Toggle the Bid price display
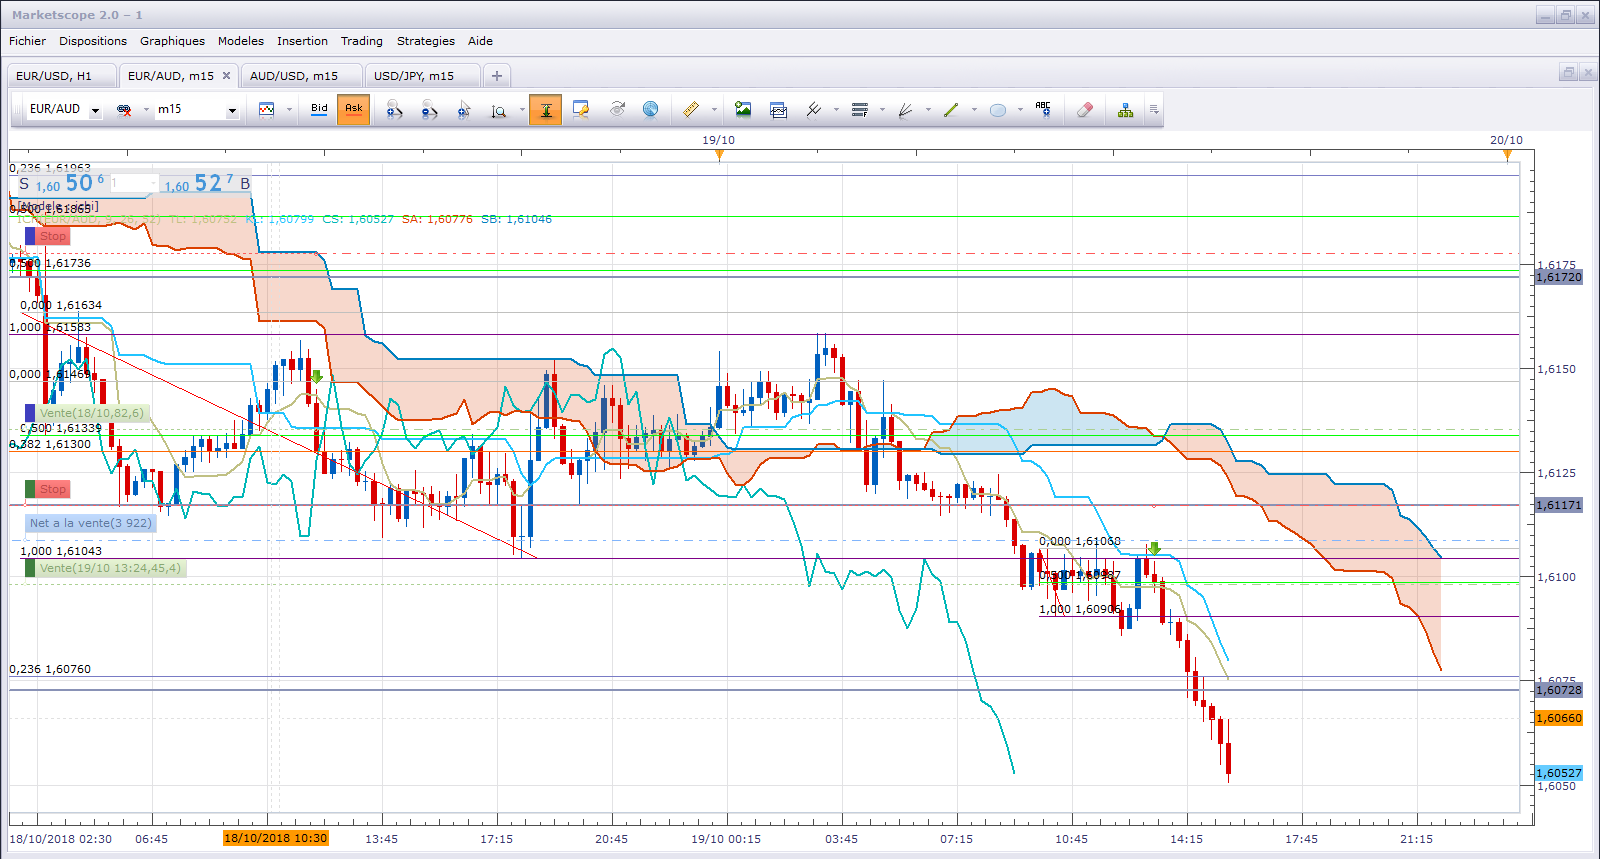The width and height of the screenshot is (1600, 859). click(x=319, y=109)
